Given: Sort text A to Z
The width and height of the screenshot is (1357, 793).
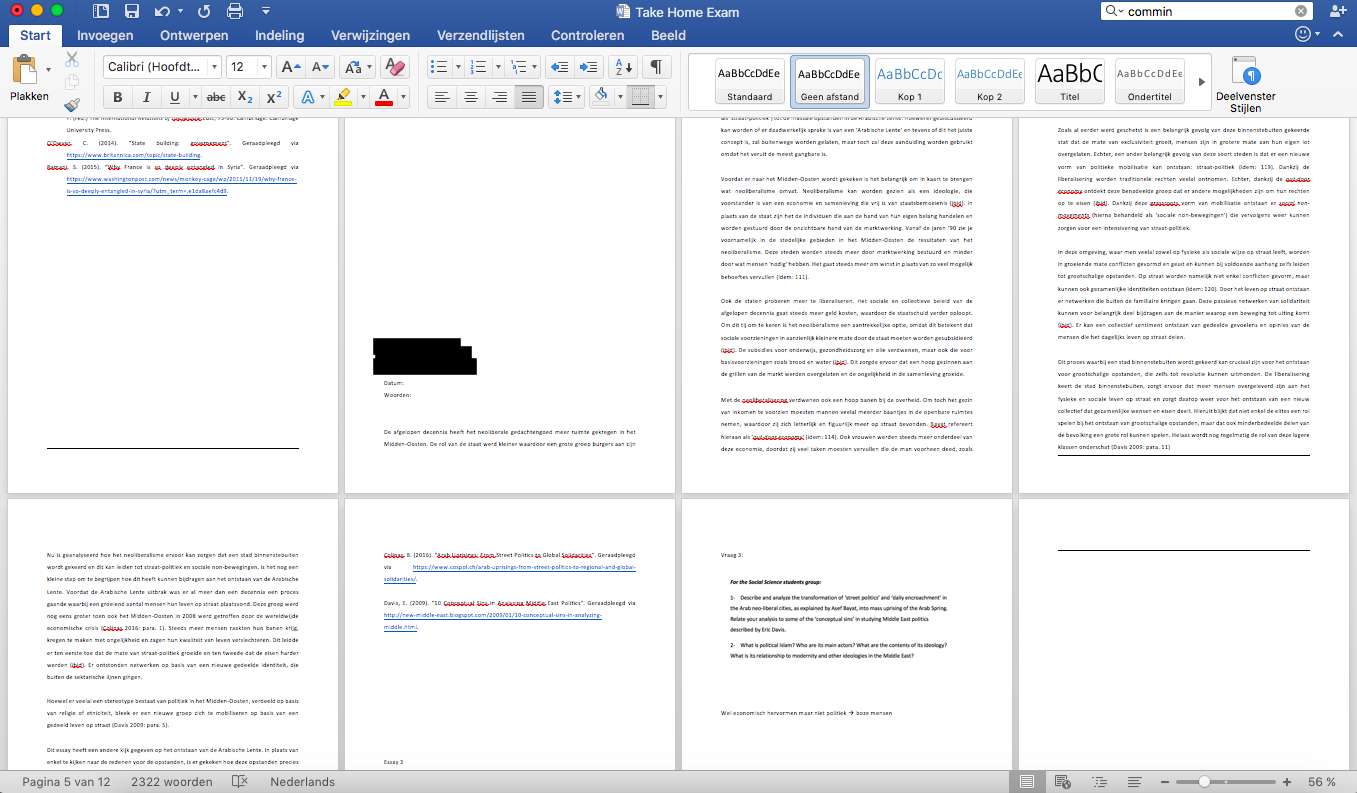Looking at the screenshot, I should 622,67.
